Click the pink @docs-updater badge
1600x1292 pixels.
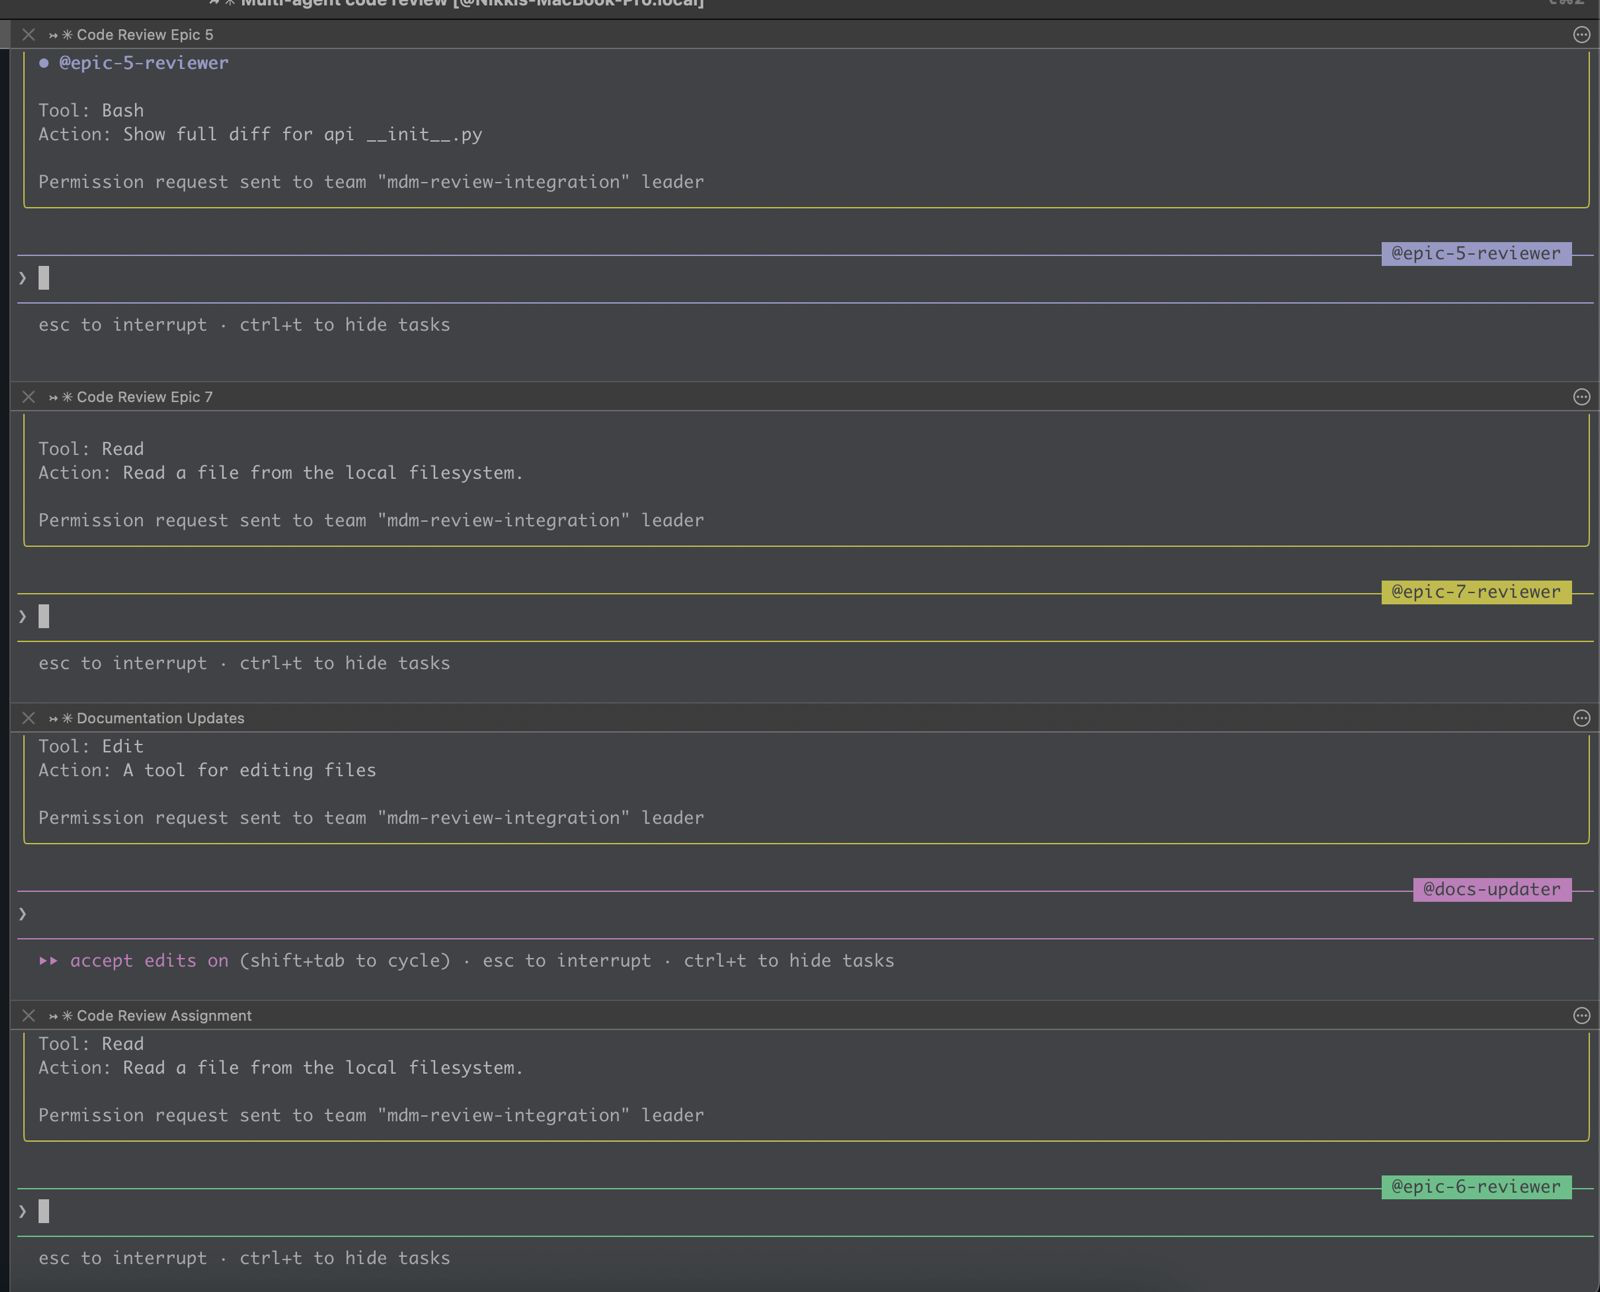coord(1491,890)
